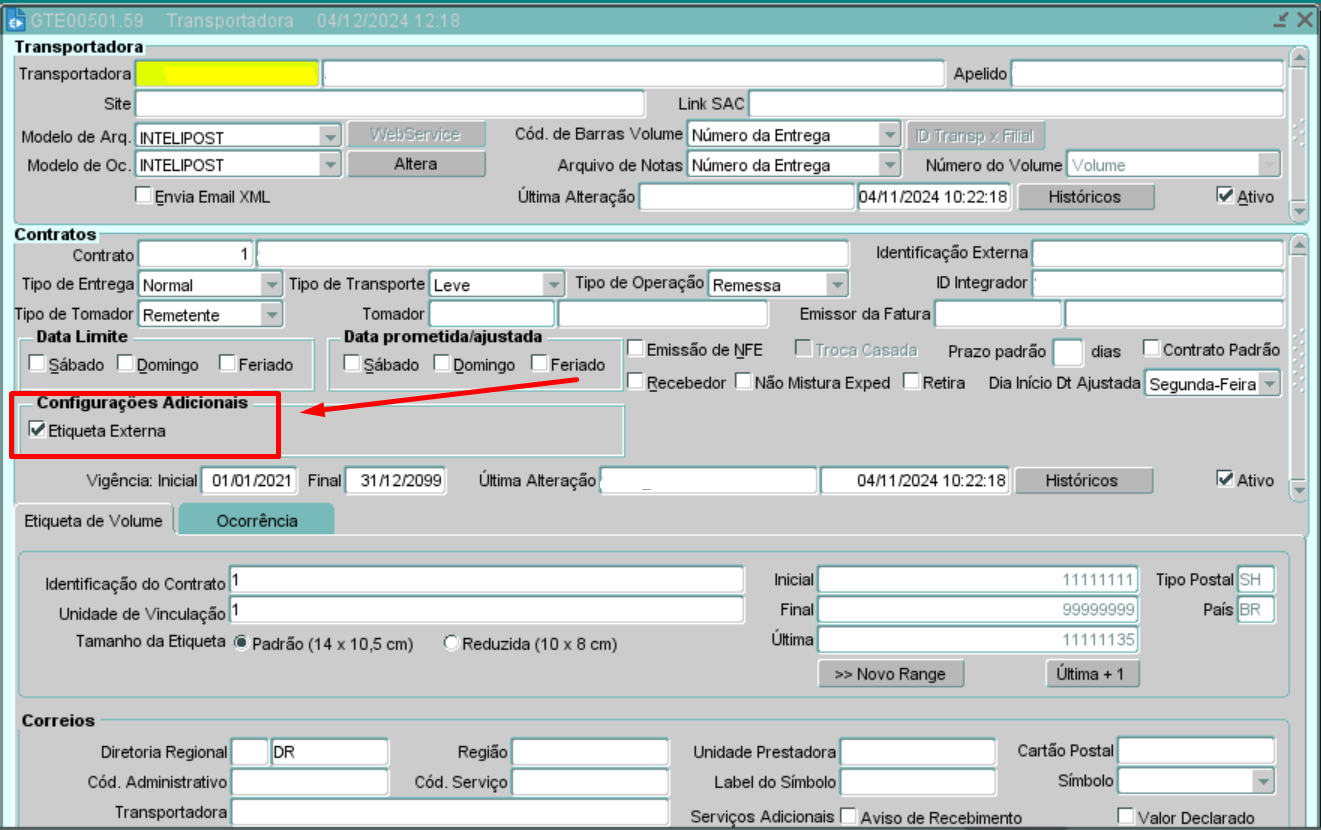Click the minimize window icon in title bar
The image size is (1321, 830).
(1281, 20)
